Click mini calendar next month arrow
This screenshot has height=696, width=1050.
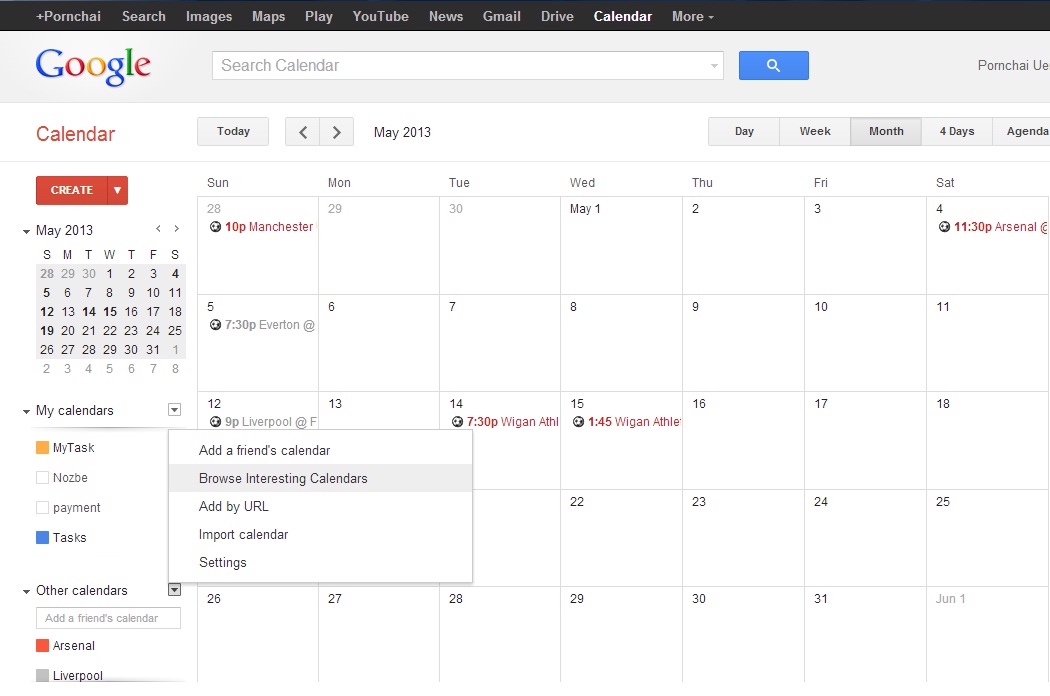click(176, 229)
